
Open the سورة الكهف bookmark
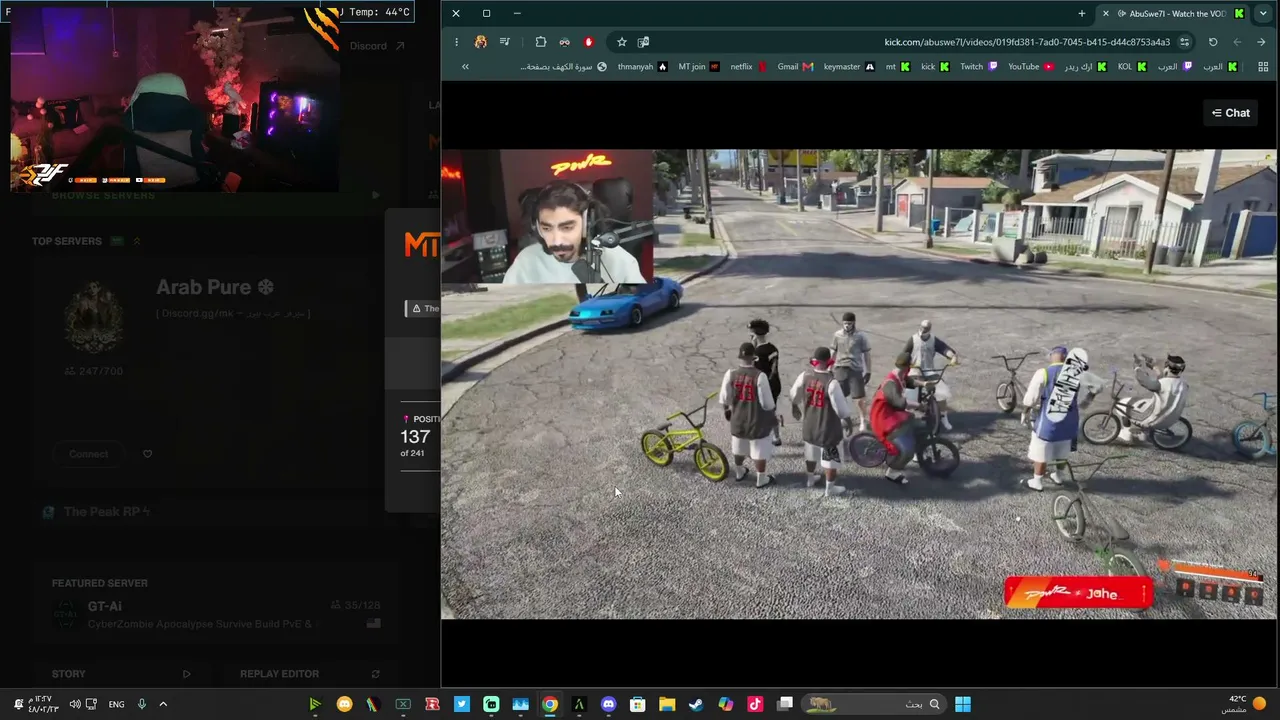click(563, 67)
